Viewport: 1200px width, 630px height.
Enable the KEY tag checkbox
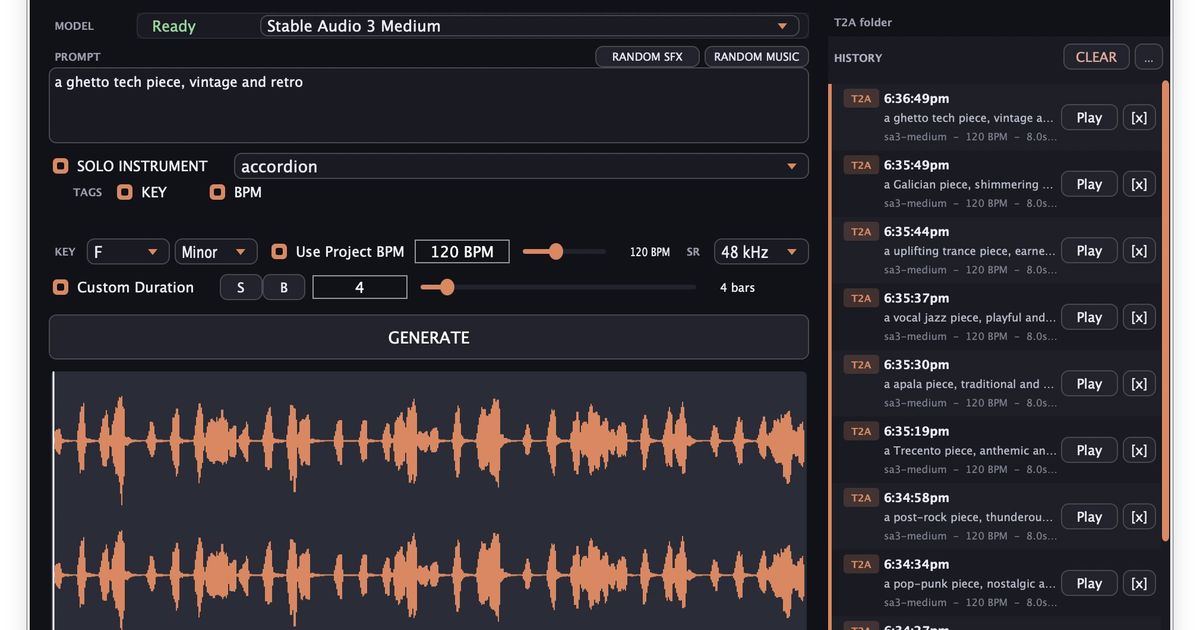click(125, 192)
